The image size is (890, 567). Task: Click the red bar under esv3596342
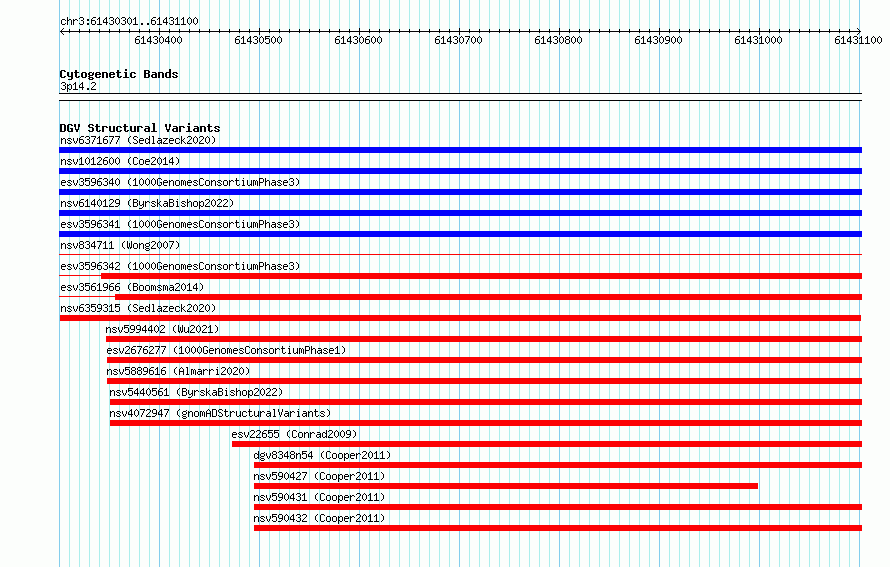tap(481, 276)
